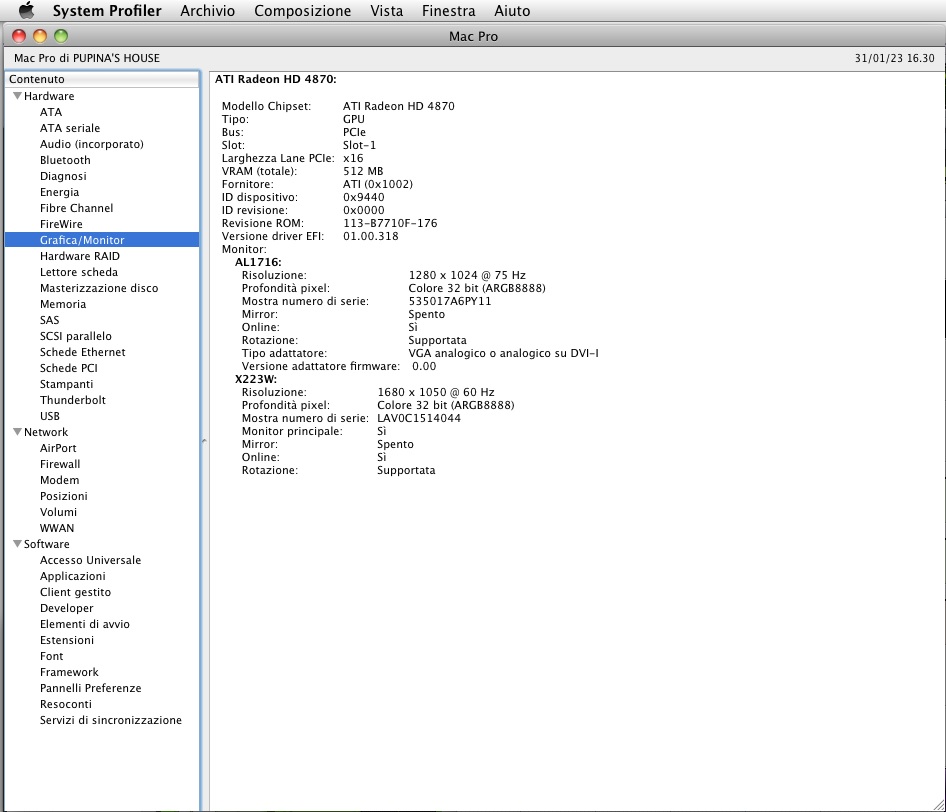Screen dimensions: 946x812
Task: Click the Contenuto column header
Action: [x=102, y=79]
